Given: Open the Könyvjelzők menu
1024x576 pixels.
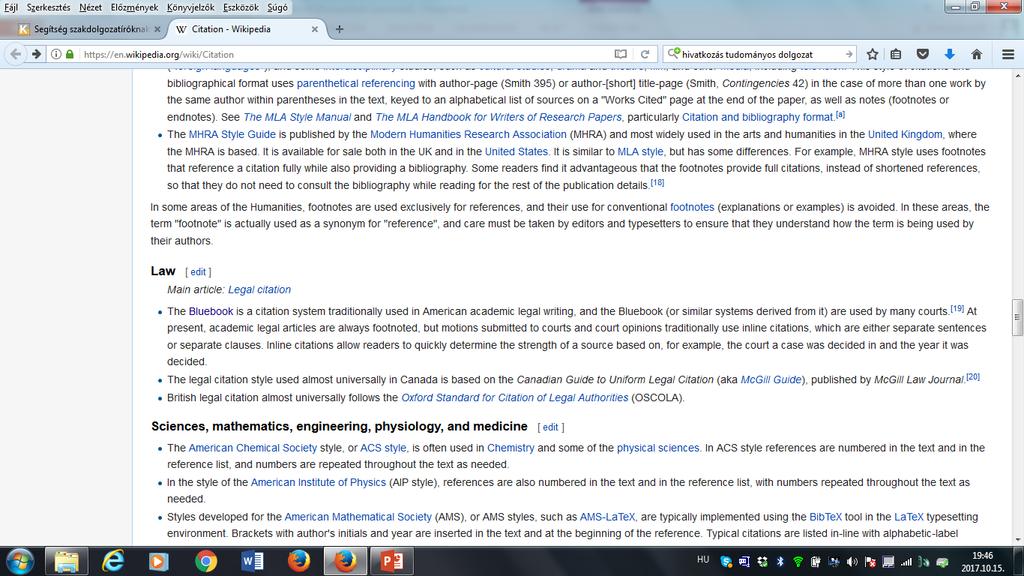Looking at the screenshot, I should tap(190, 7).
